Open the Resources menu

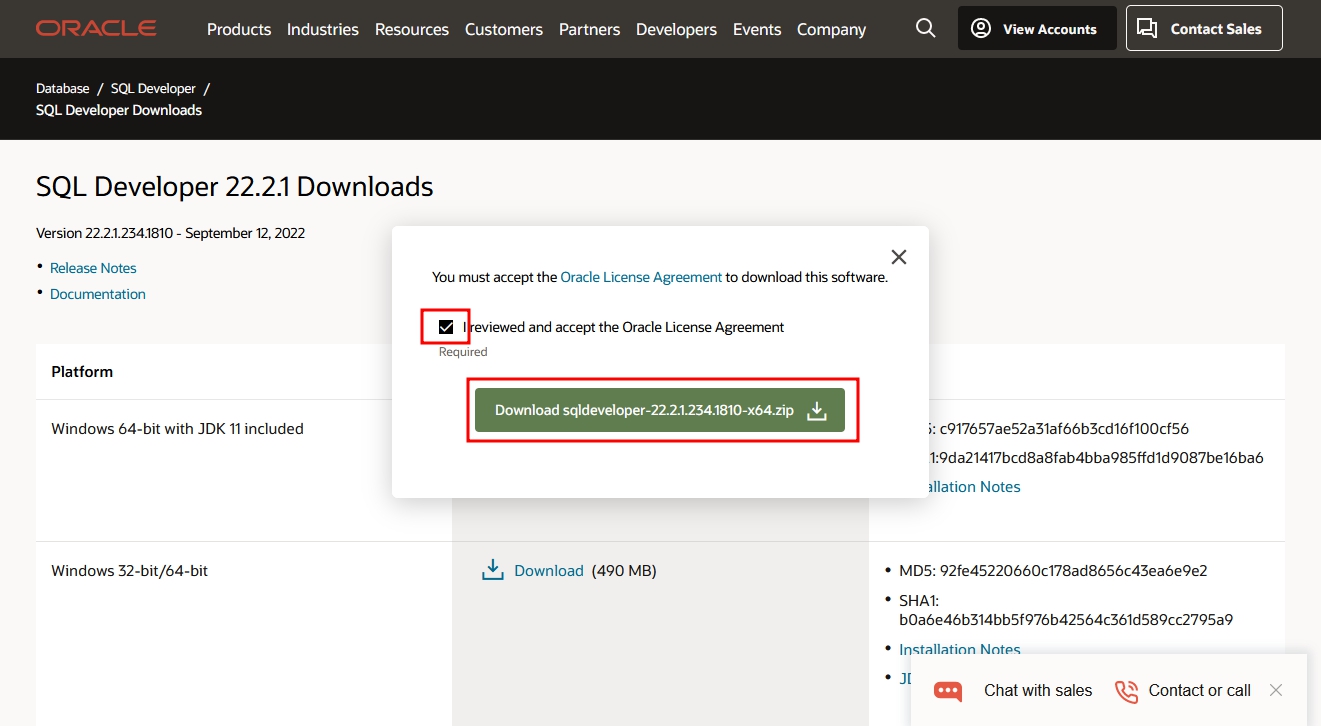click(412, 29)
